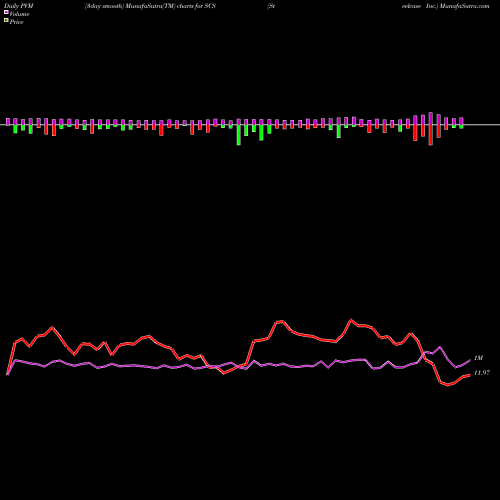Click the tallest green volume bar below the axis

239,135
